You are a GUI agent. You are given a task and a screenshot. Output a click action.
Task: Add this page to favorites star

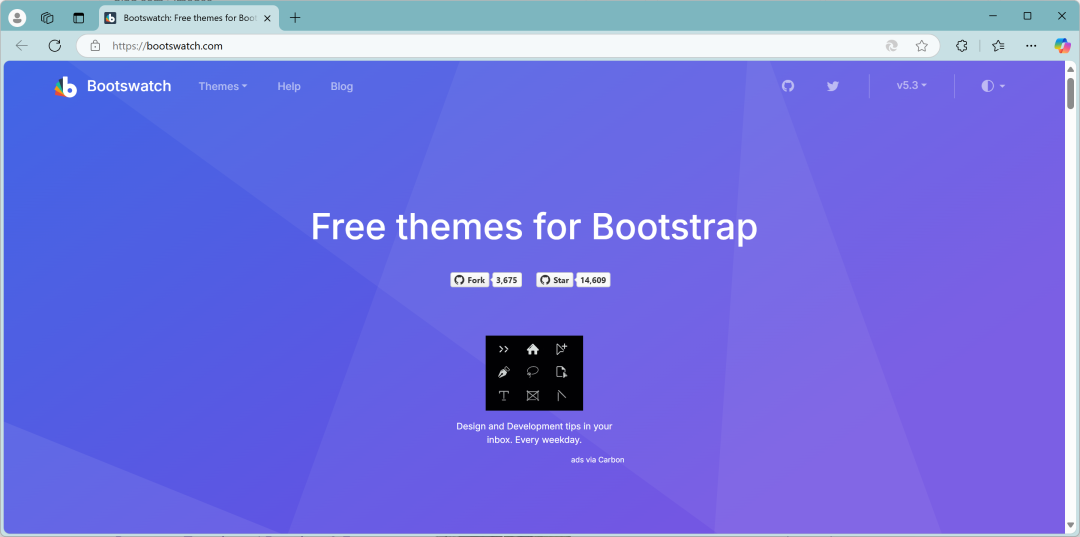(922, 46)
